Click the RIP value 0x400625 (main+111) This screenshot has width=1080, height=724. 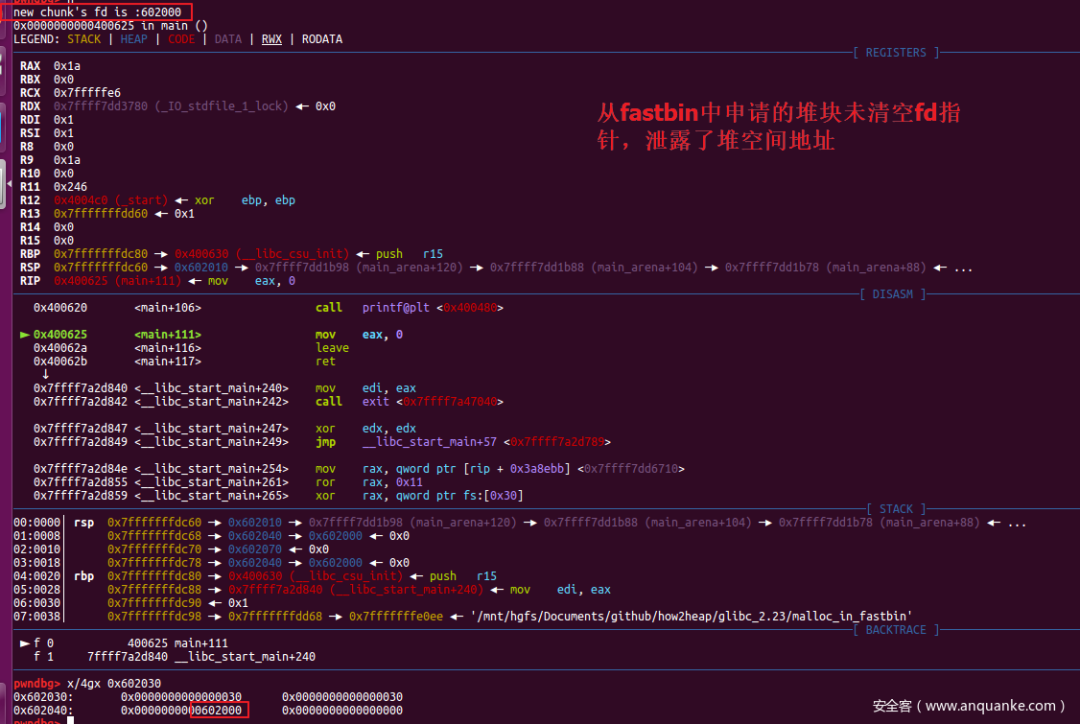point(117,281)
